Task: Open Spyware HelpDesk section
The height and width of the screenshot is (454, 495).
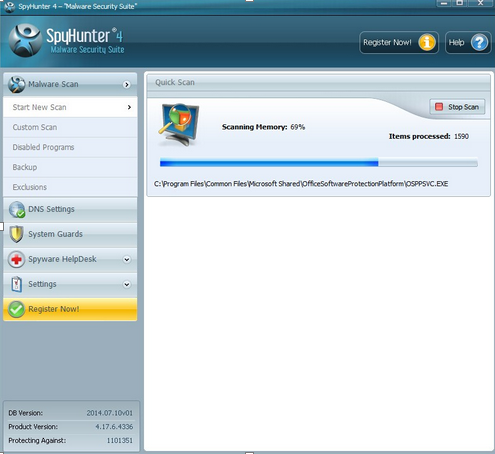Action: click(x=70, y=259)
